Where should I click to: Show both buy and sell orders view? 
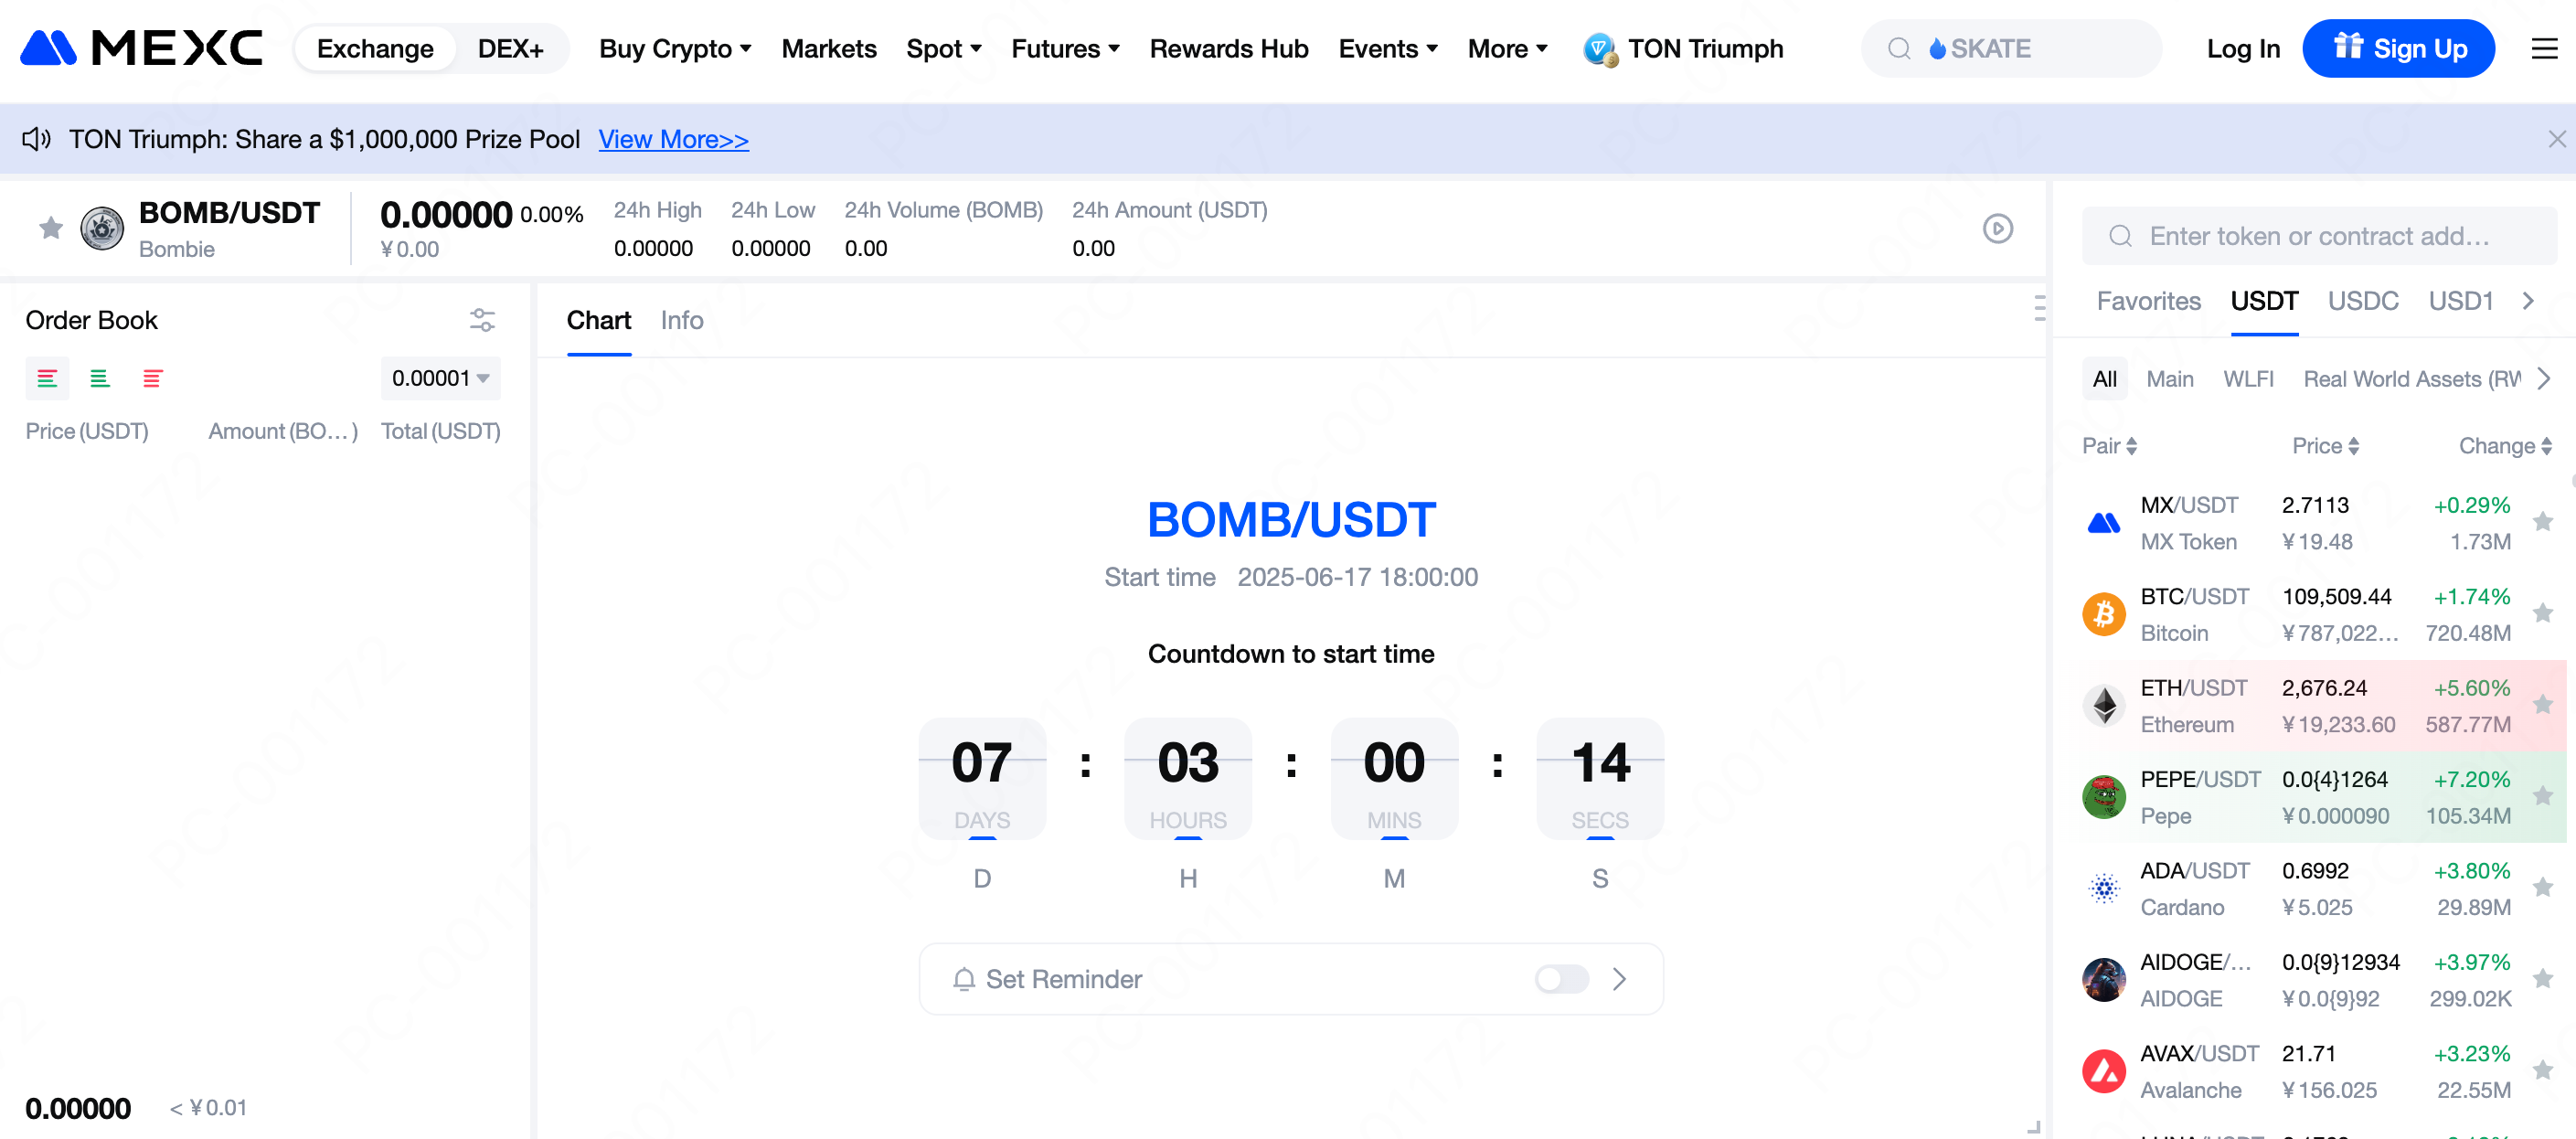pyautogui.click(x=47, y=378)
